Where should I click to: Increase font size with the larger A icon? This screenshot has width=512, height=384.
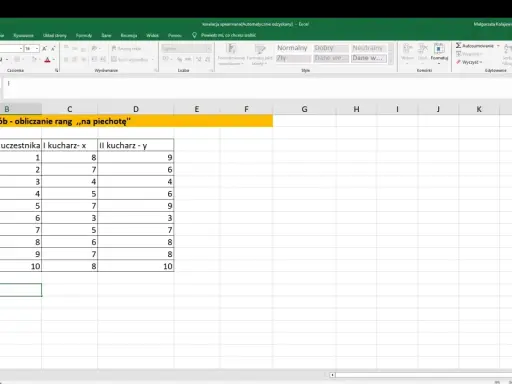click(45, 49)
